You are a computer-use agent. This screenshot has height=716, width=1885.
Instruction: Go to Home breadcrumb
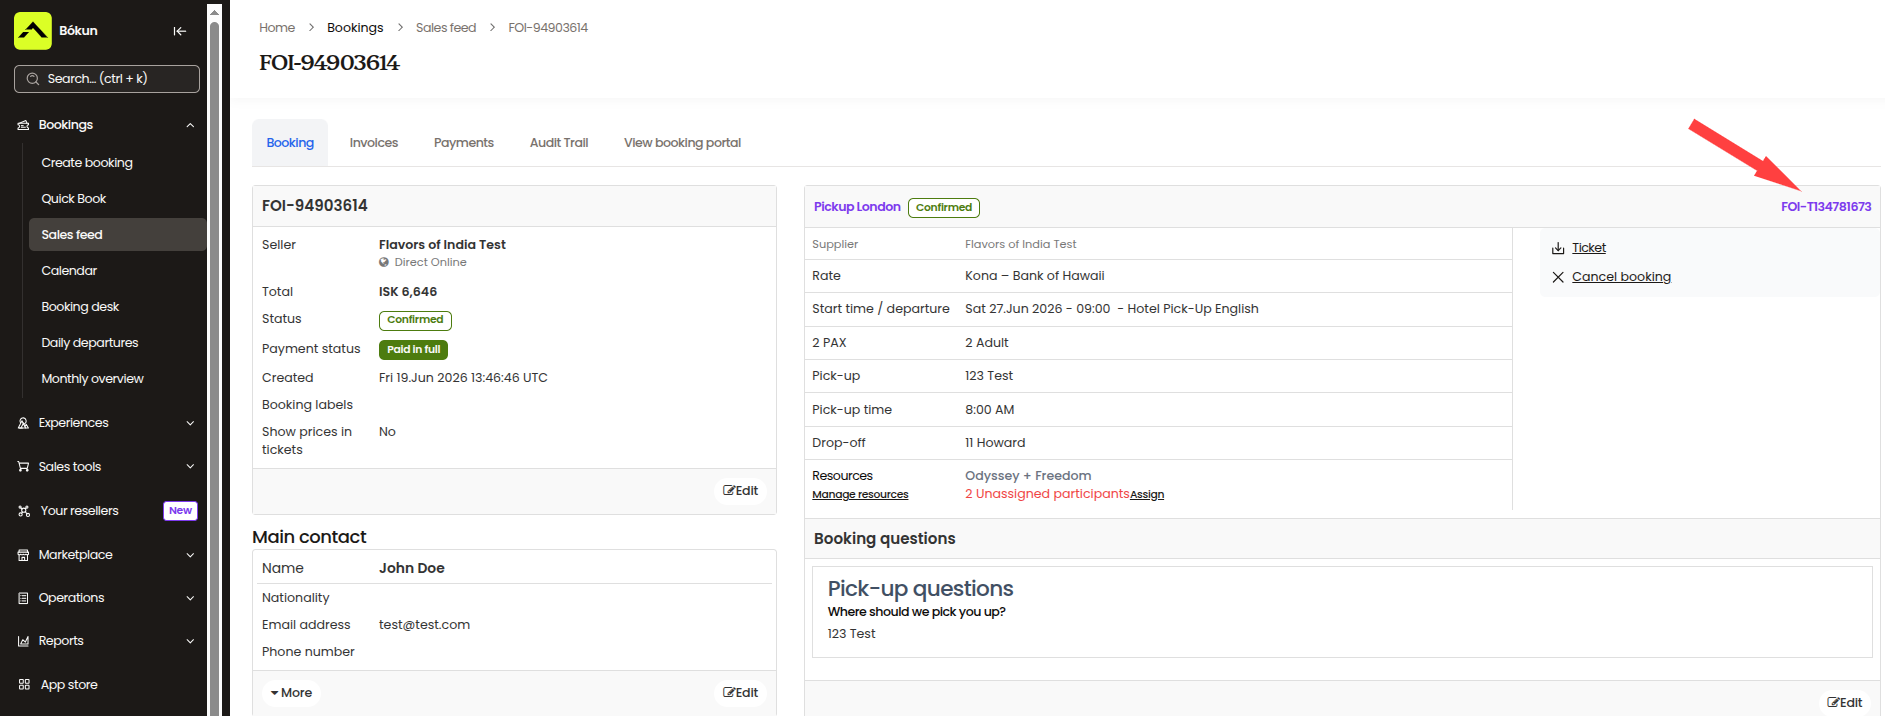277,28
